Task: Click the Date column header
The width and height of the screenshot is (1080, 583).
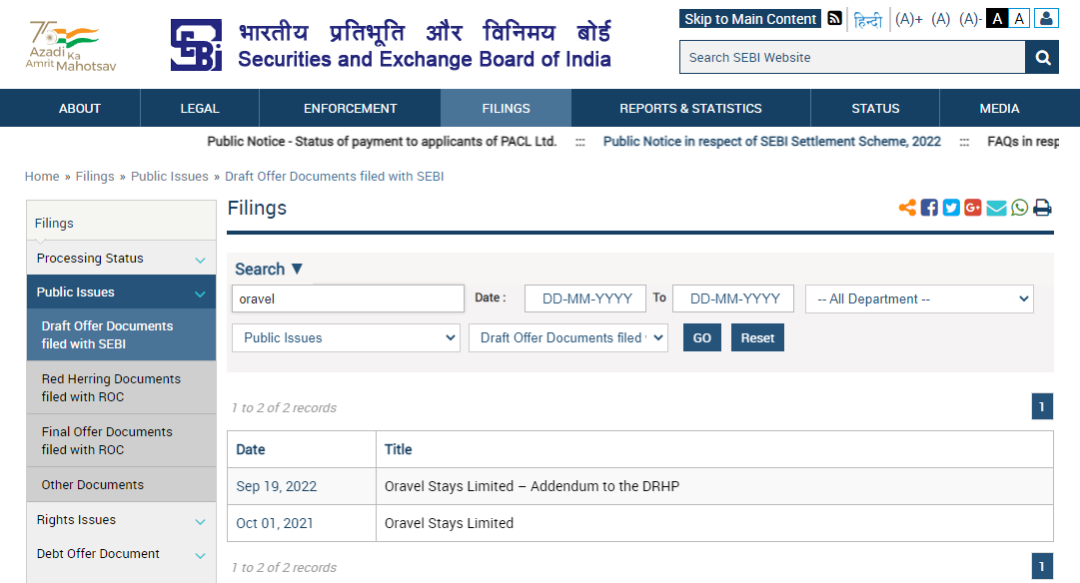Action: click(251, 449)
